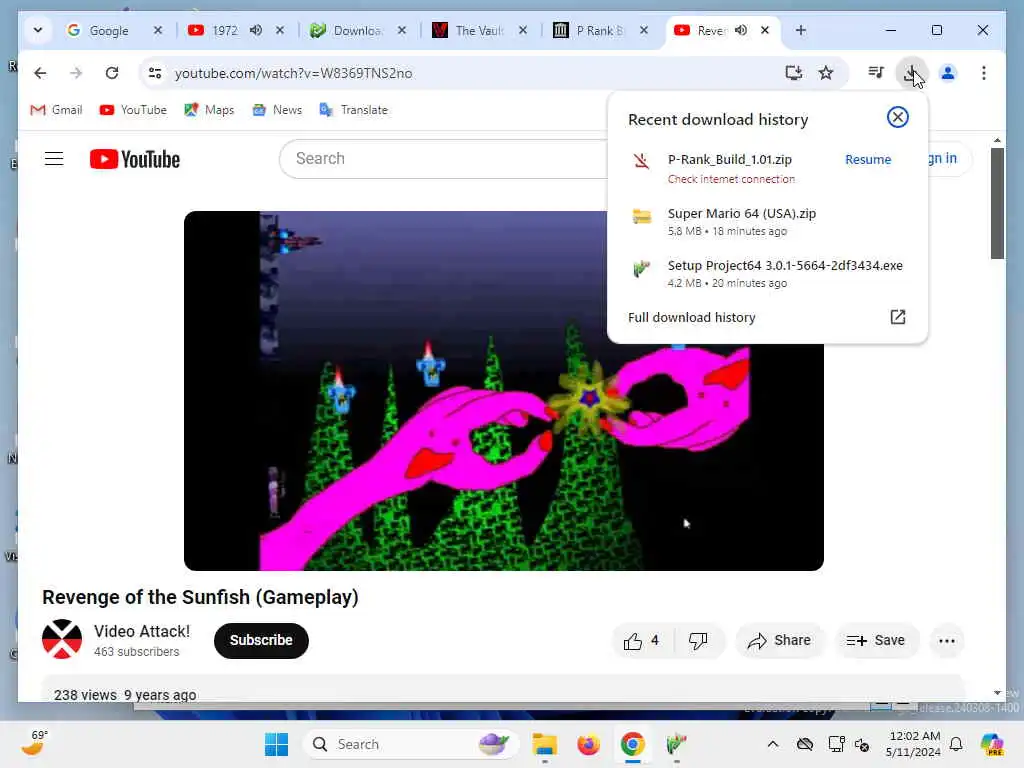Like the video with thumbs up
Viewport: 1024px width, 768px height.
[641, 641]
